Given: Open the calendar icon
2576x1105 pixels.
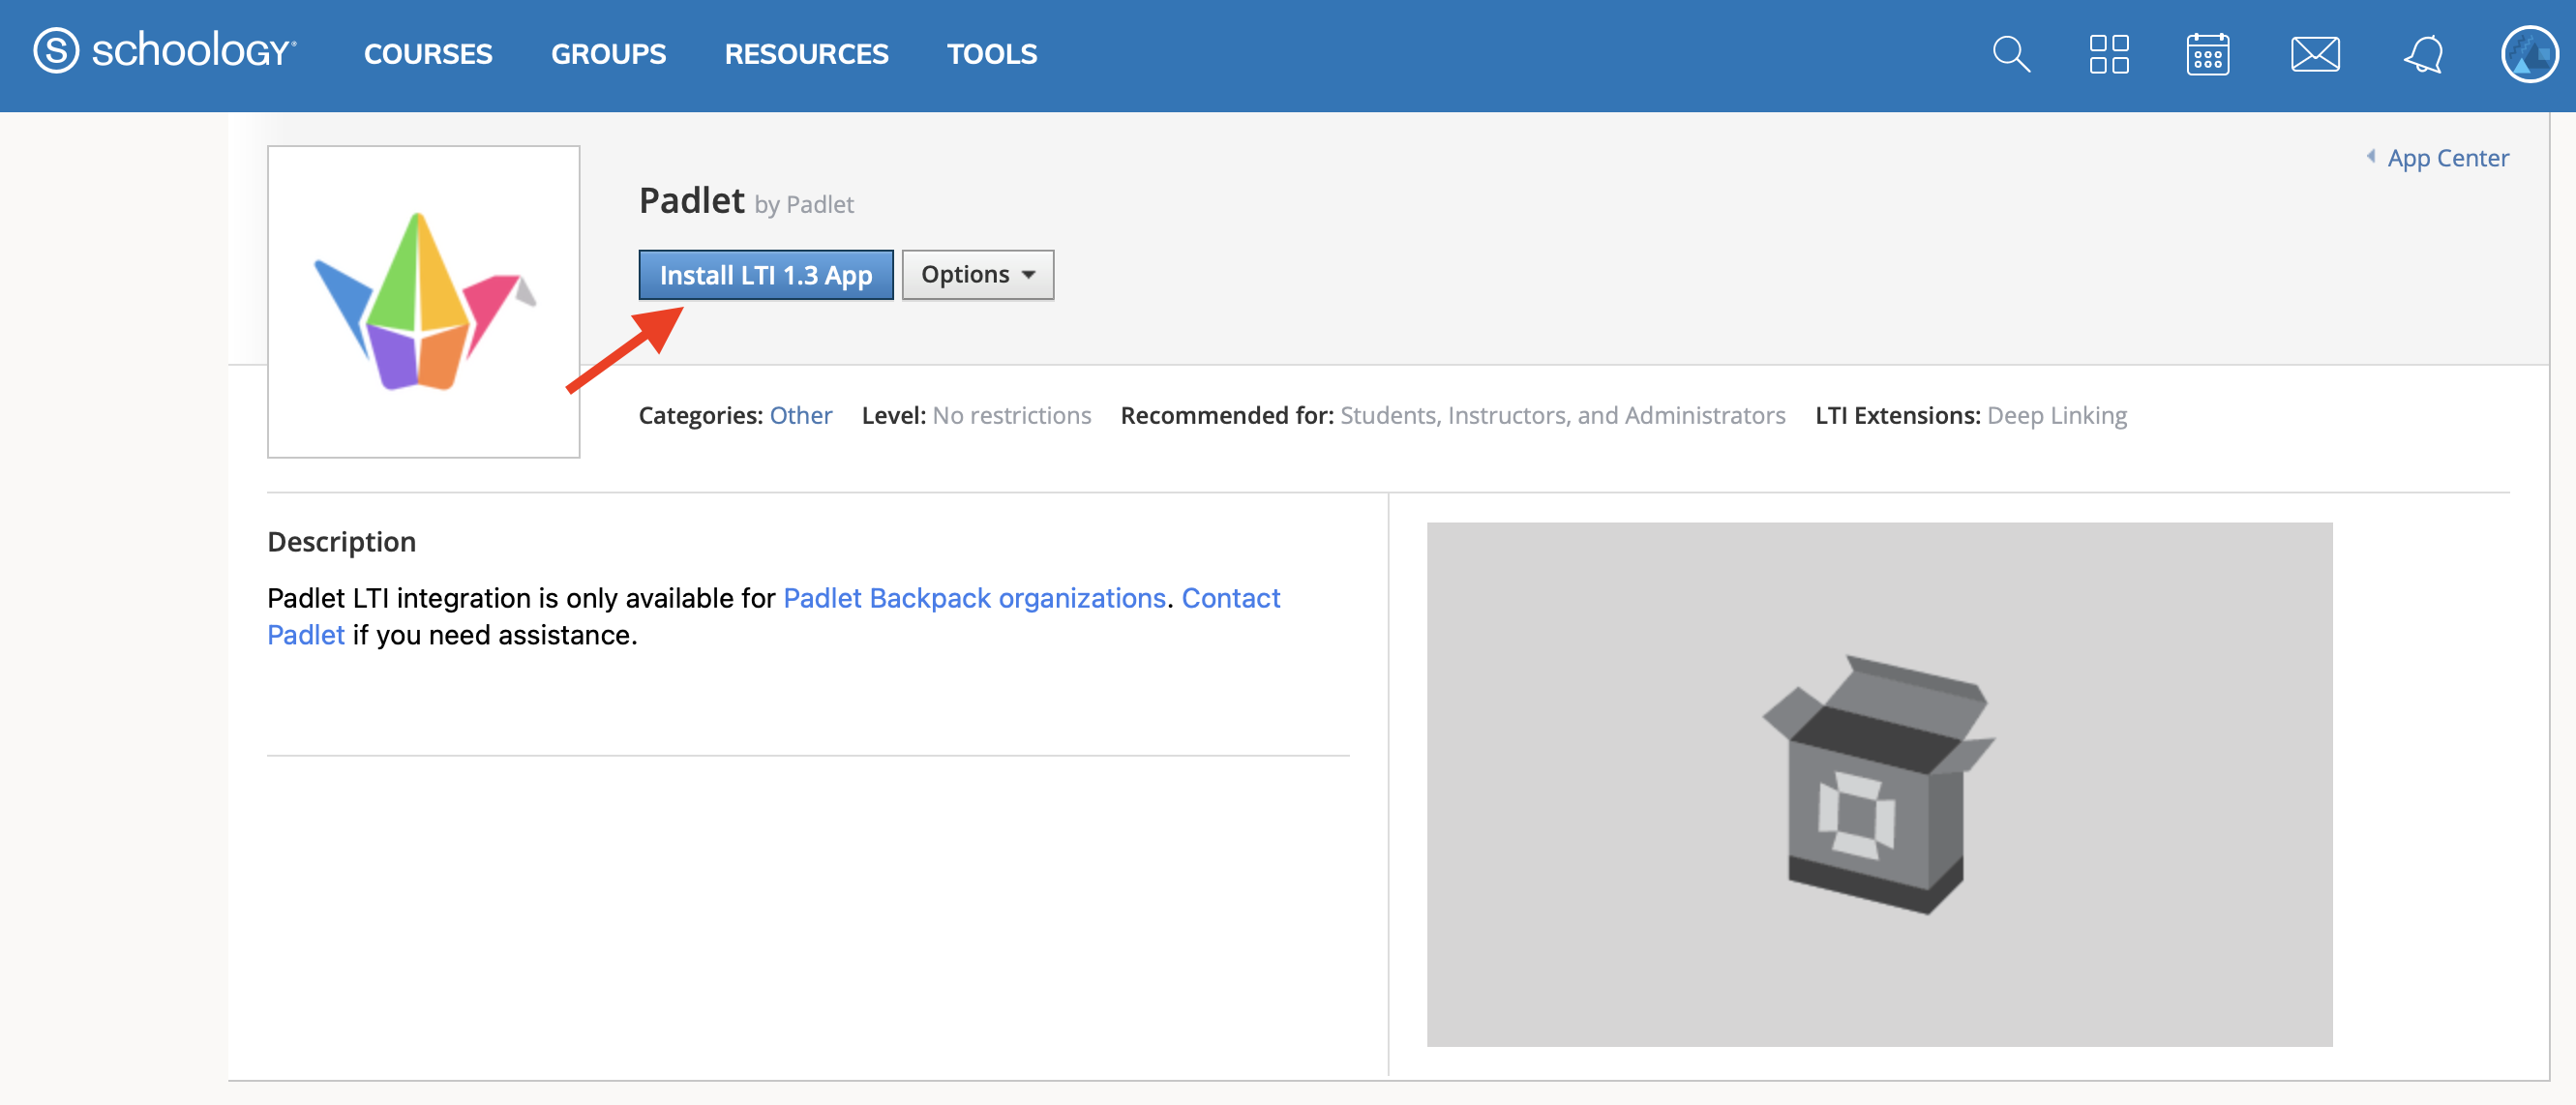Looking at the screenshot, I should [2207, 54].
